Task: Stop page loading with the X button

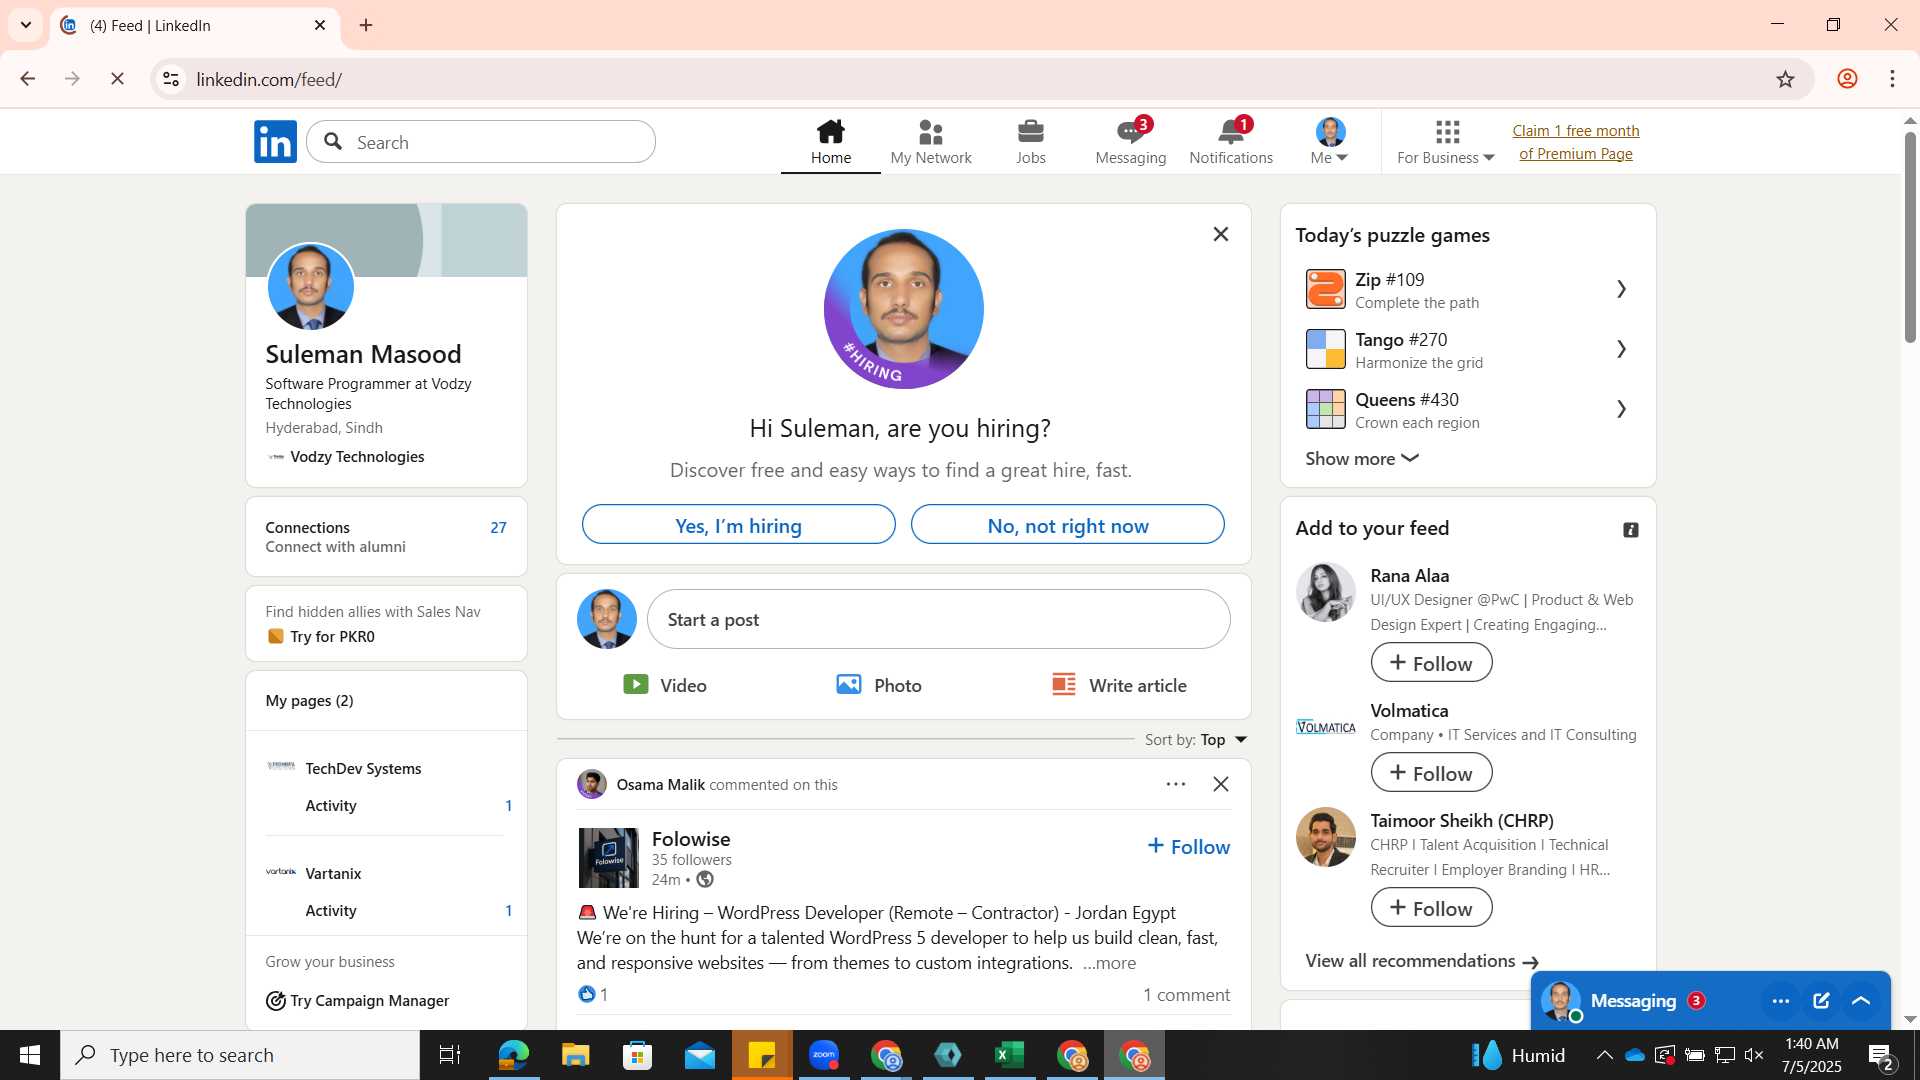Action: pos(117,79)
